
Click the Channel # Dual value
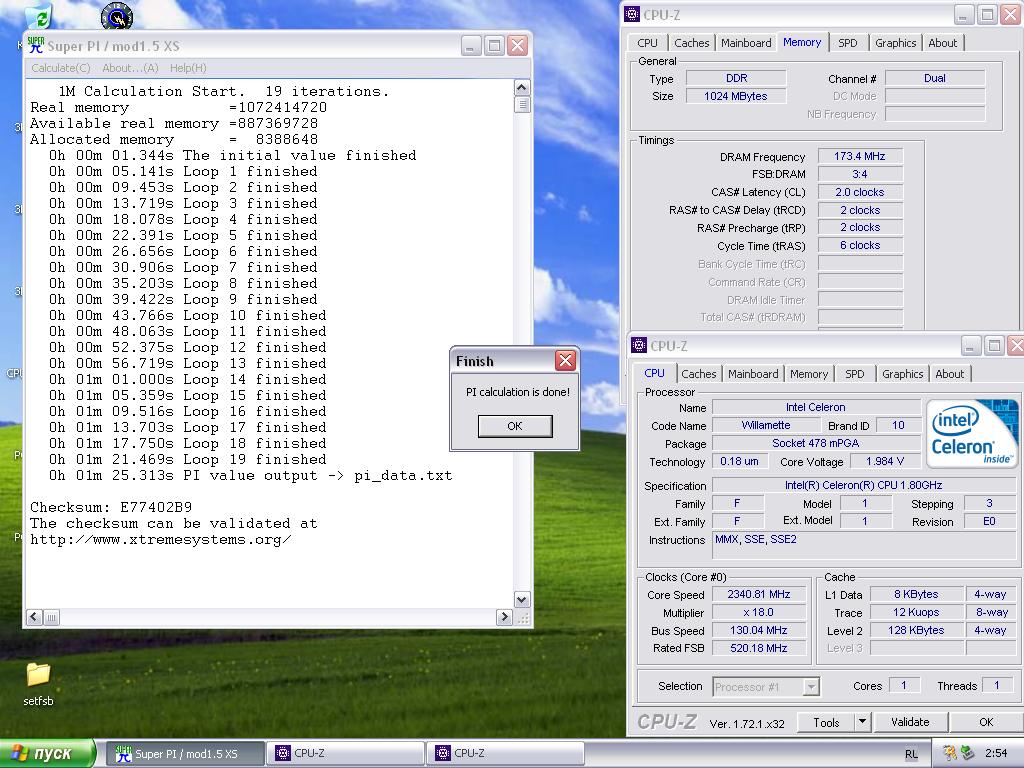pyautogui.click(x=935, y=78)
